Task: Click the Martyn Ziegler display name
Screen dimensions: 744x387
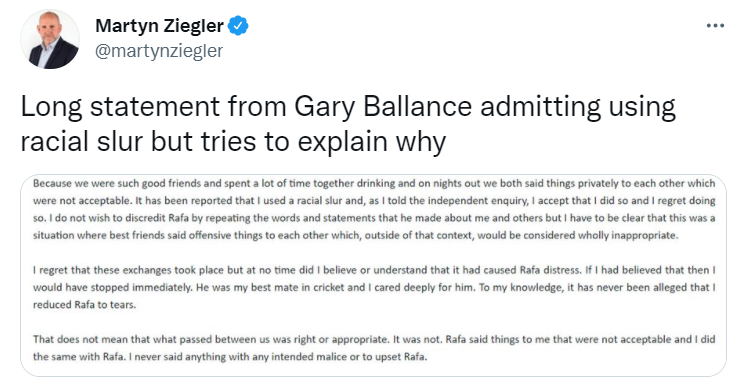Action: coord(159,26)
